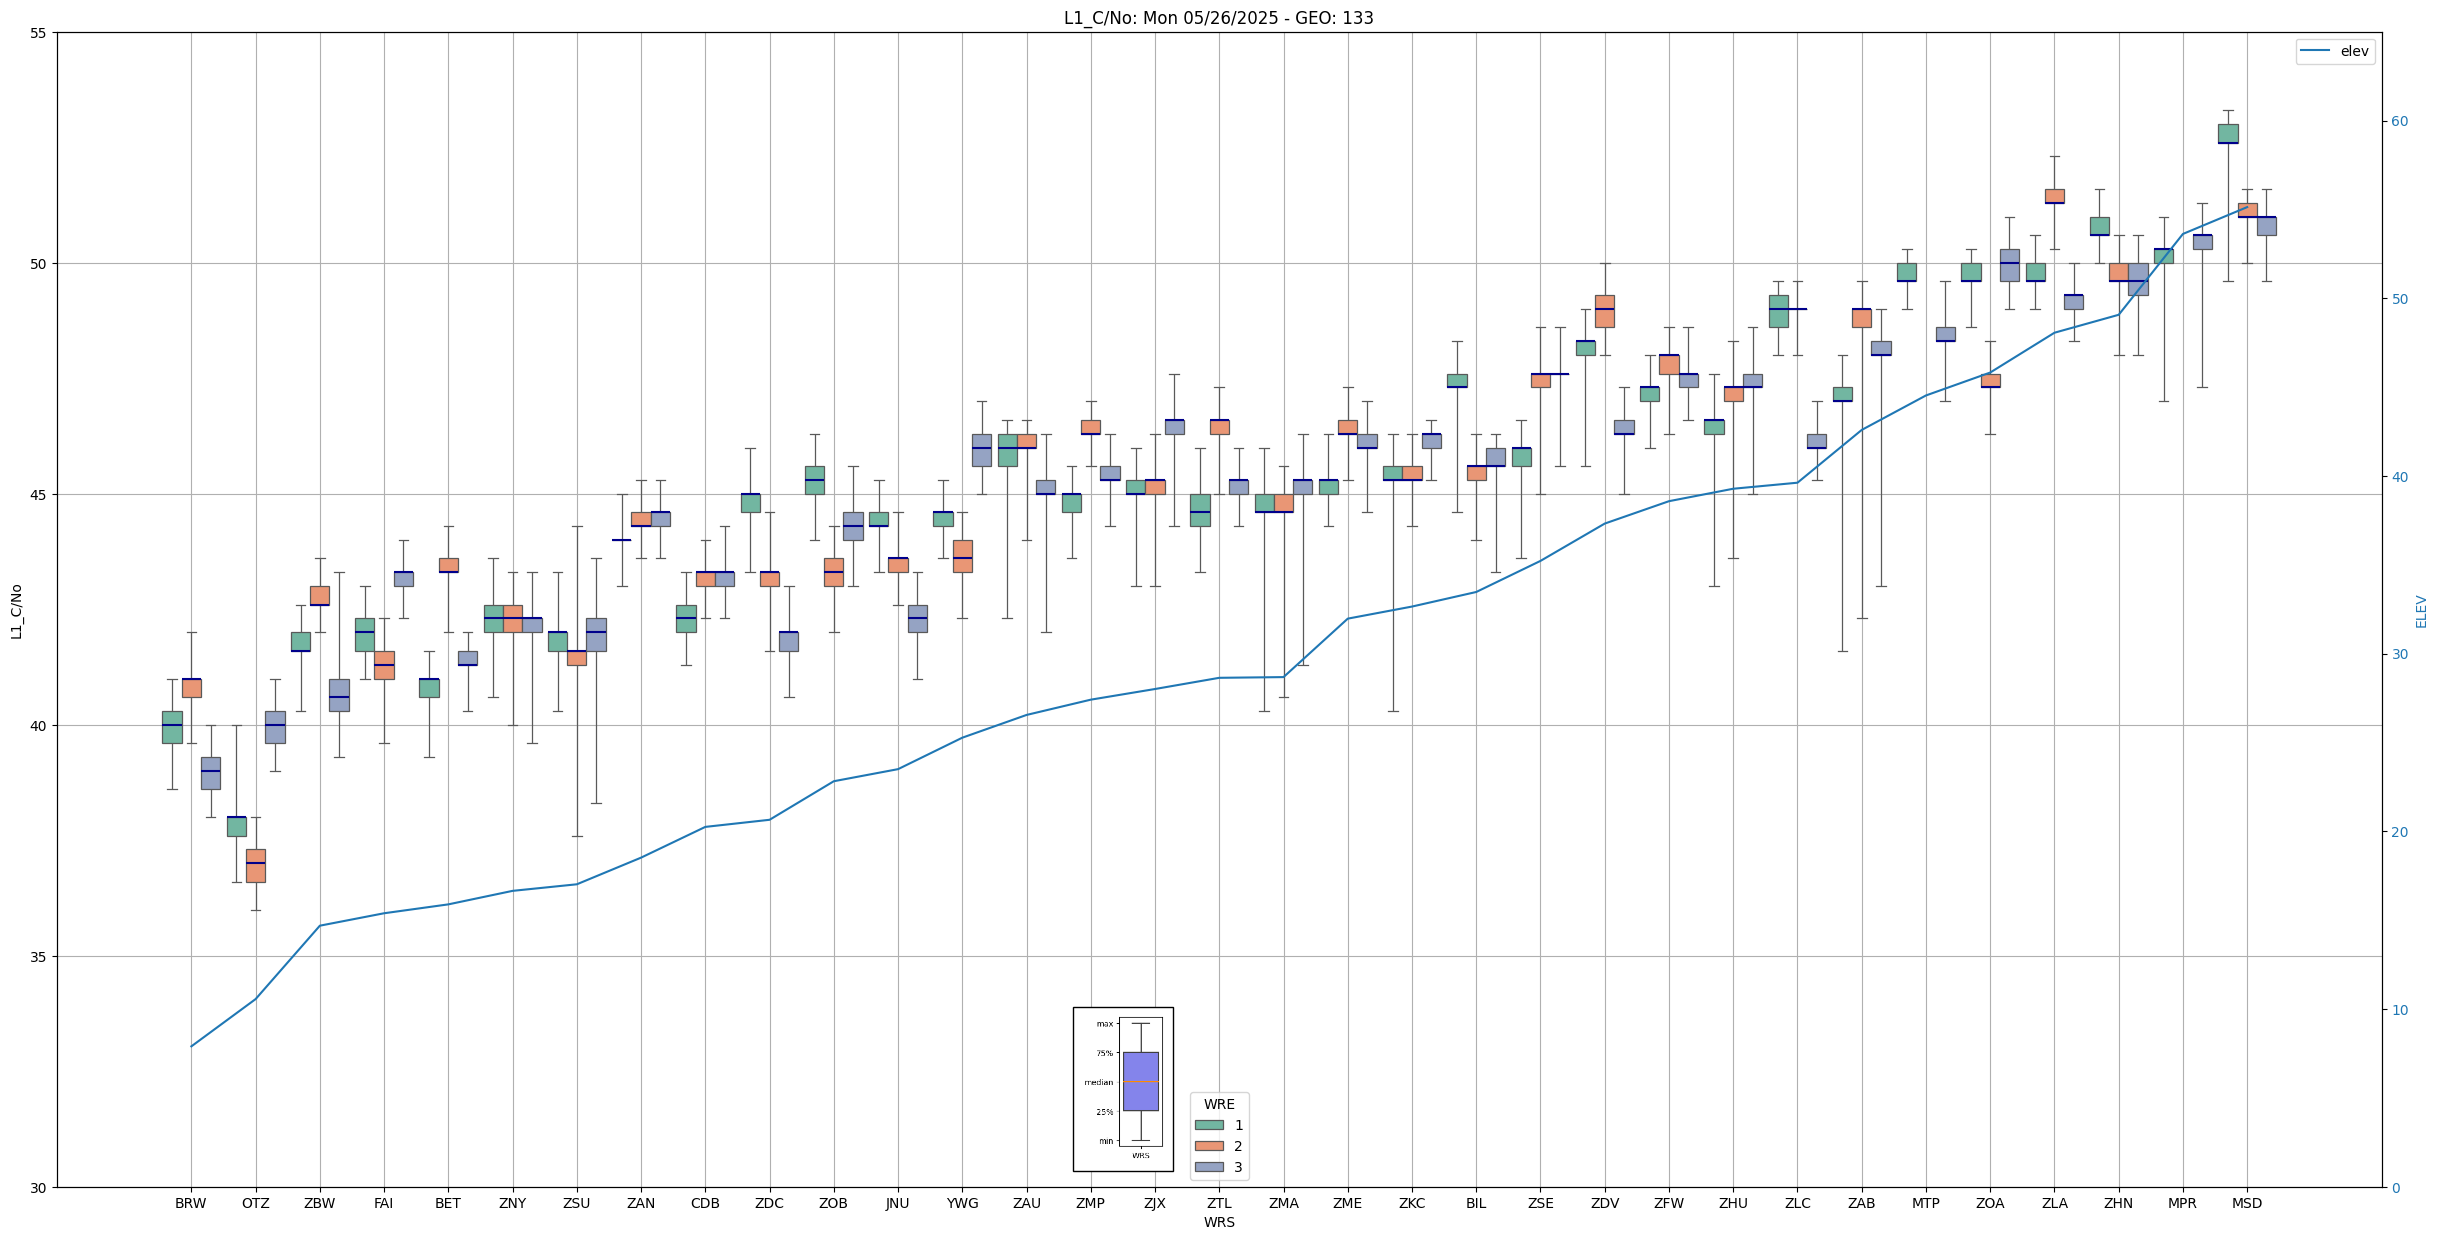Screen dimensions: 2438x1240
Task: Click the WRE legend title
Action: 1218,1104
